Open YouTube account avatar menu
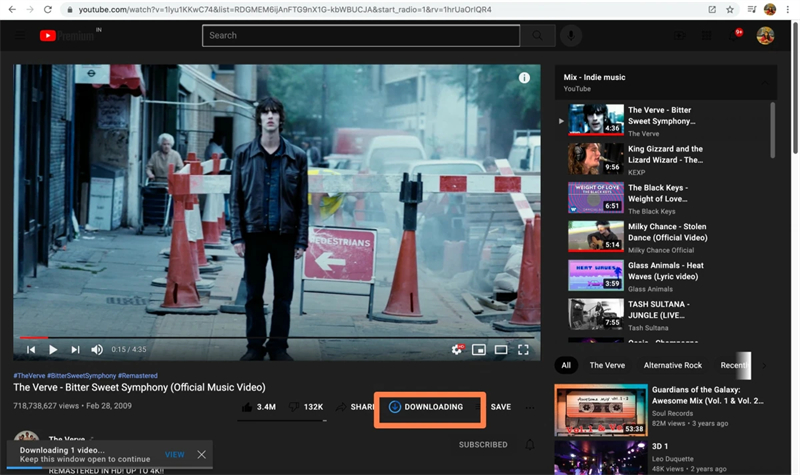This screenshot has width=800, height=475. 765,35
